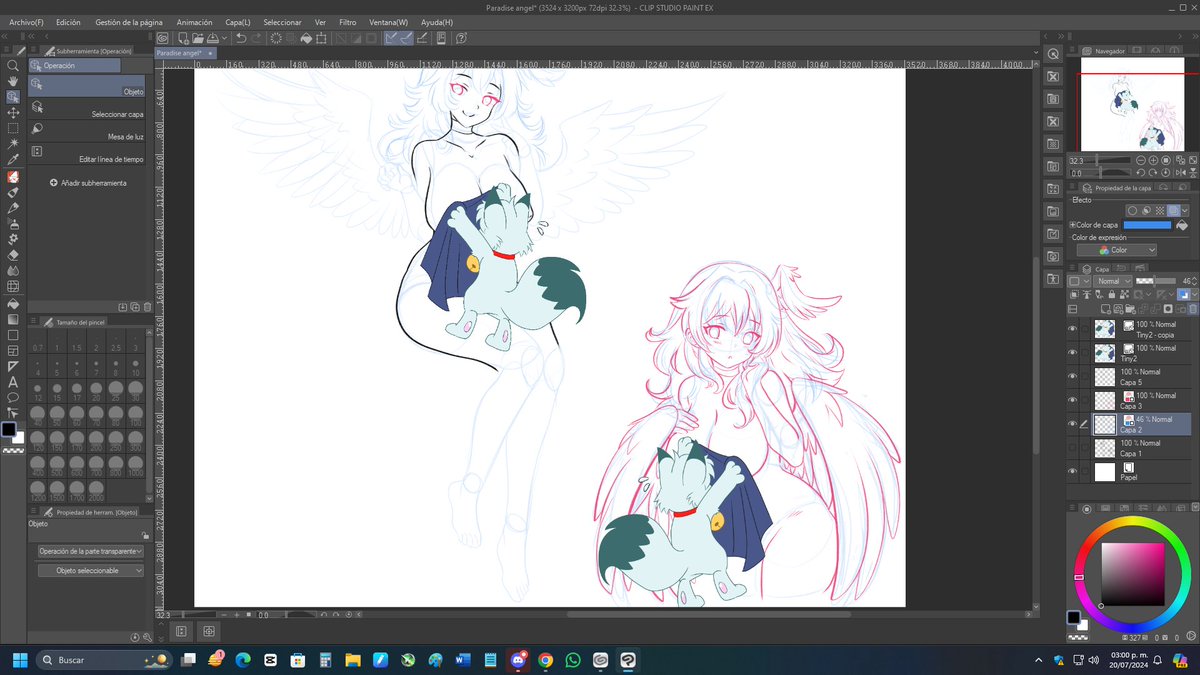
Task: Hide the Capa 2 layer
Action: pos(1072,424)
